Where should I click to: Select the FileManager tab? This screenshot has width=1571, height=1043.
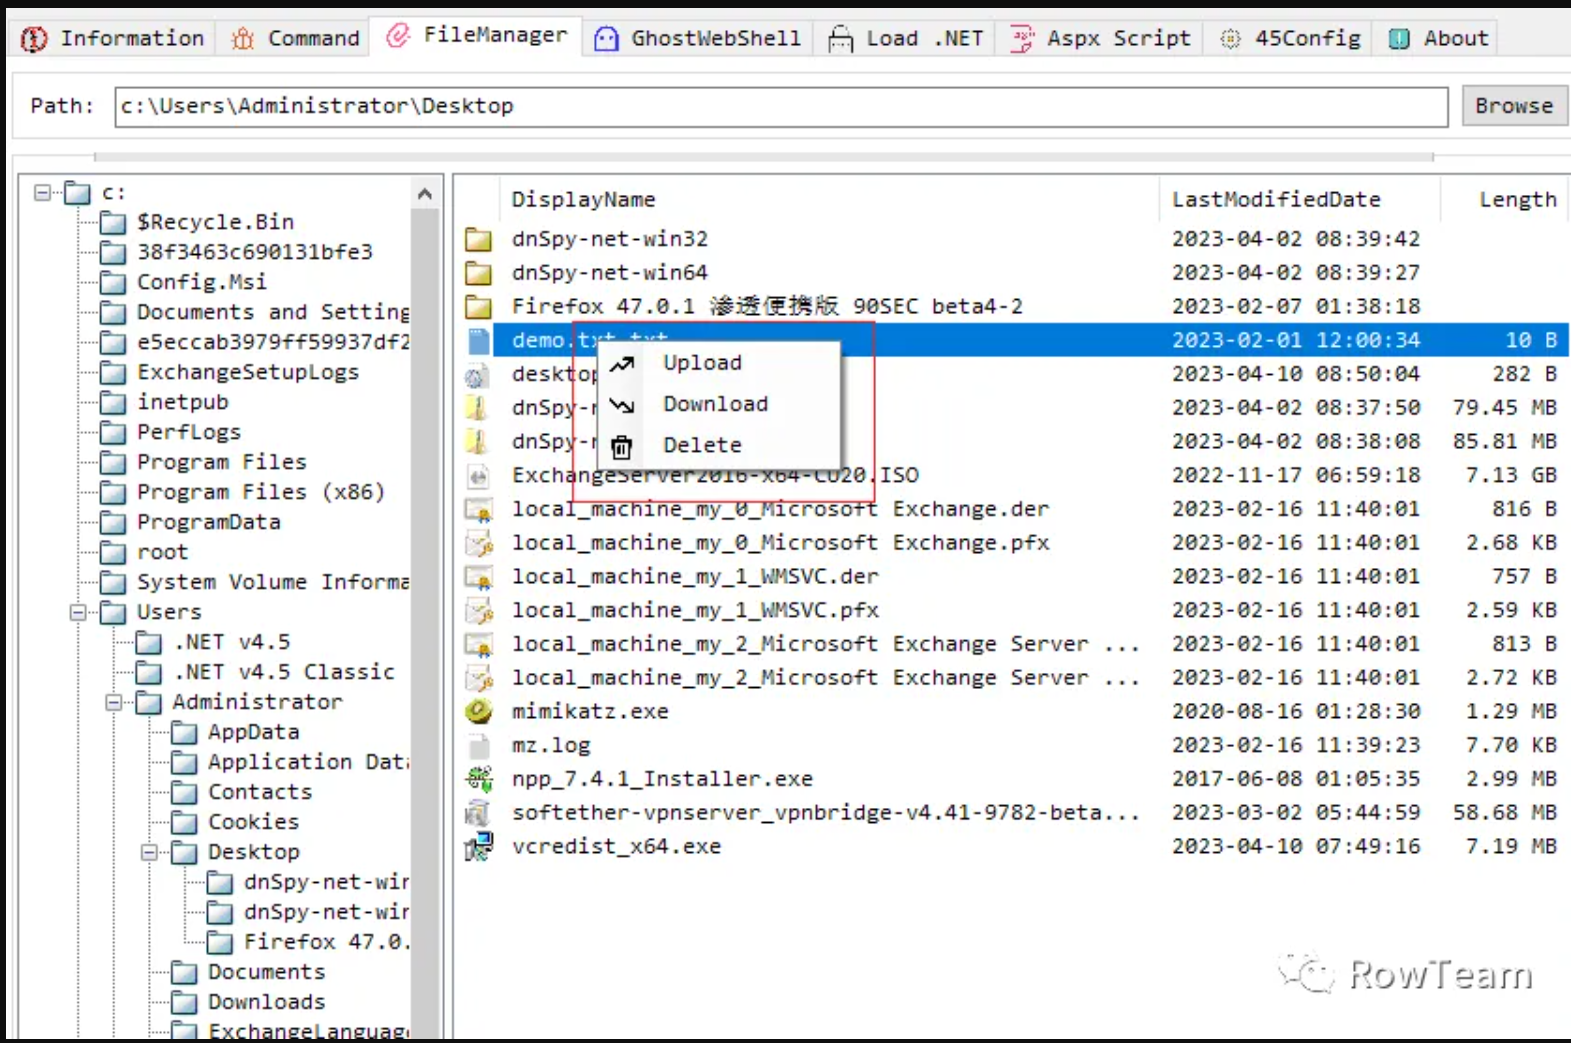pos(477,35)
